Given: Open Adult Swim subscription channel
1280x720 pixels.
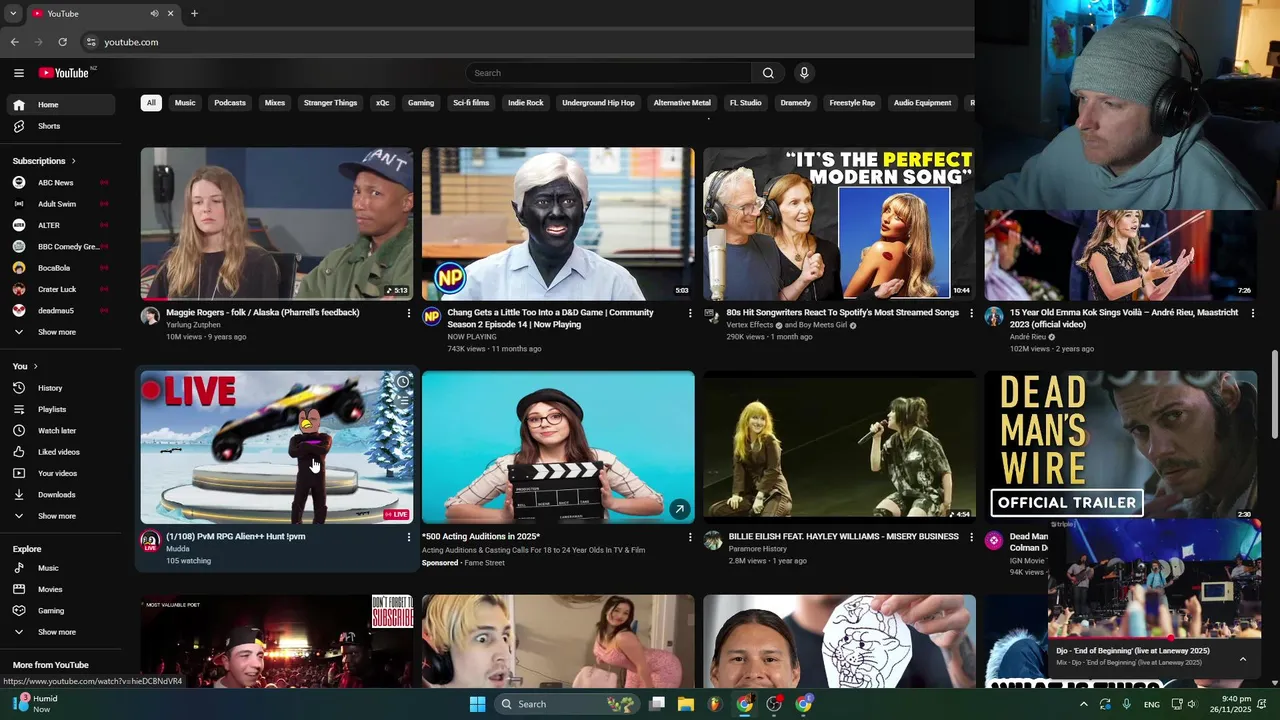Looking at the screenshot, I should (60, 204).
